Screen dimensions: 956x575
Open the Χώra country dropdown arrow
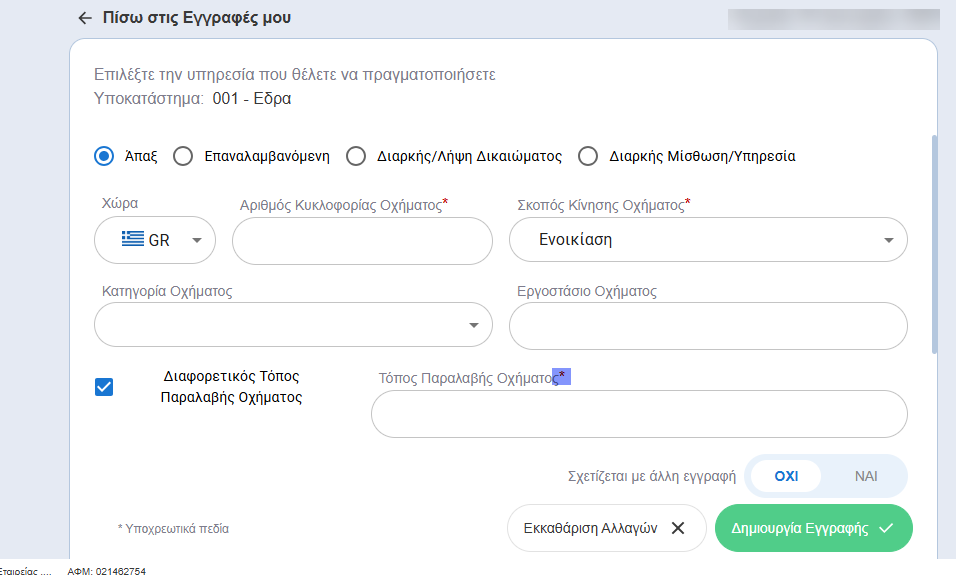point(196,240)
